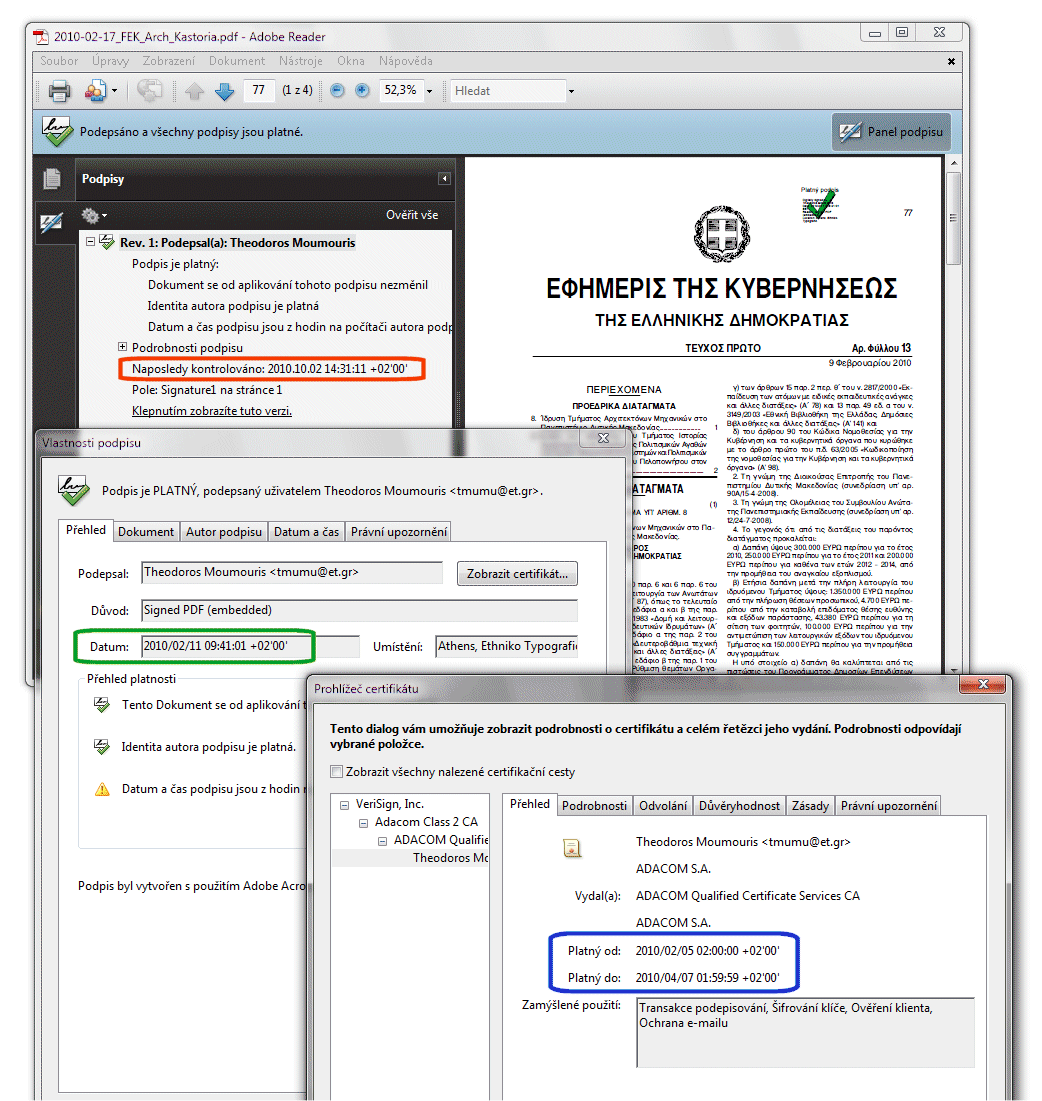The image size is (1042, 1101).
Task: Click the certificate icon in Přehled tab
Action: (572, 848)
